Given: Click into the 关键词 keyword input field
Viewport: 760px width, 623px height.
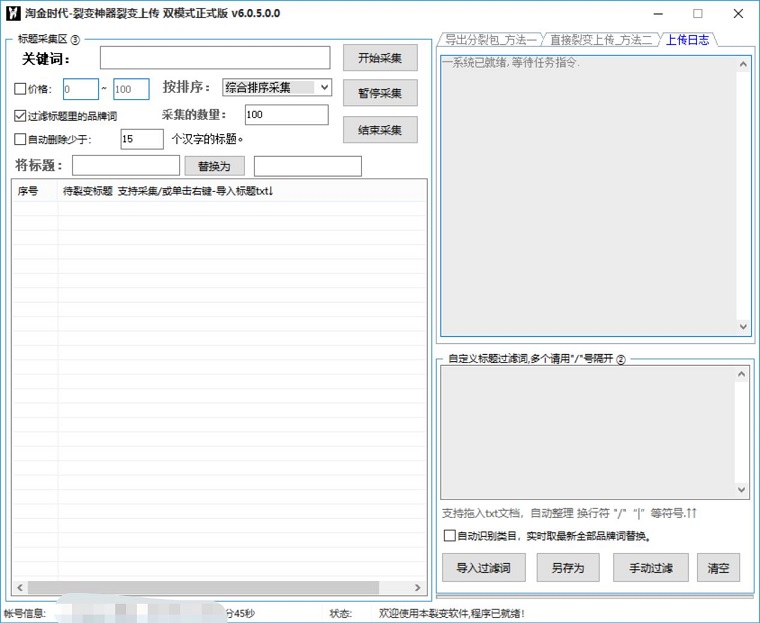Looking at the screenshot, I should 215,58.
